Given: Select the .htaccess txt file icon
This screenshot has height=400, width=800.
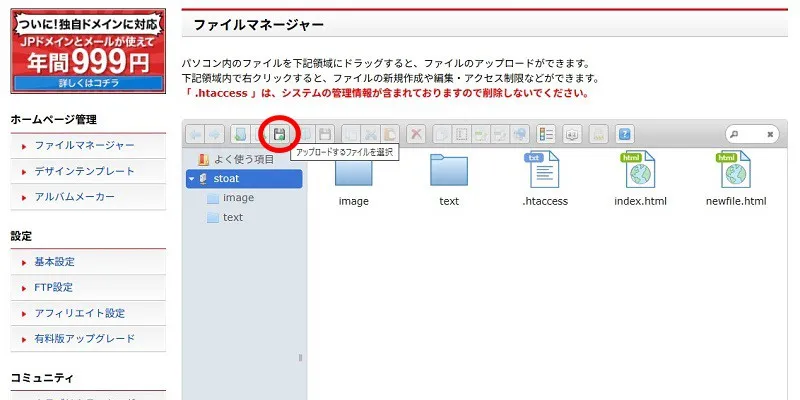Looking at the screenshot, I should pos(542,169).
